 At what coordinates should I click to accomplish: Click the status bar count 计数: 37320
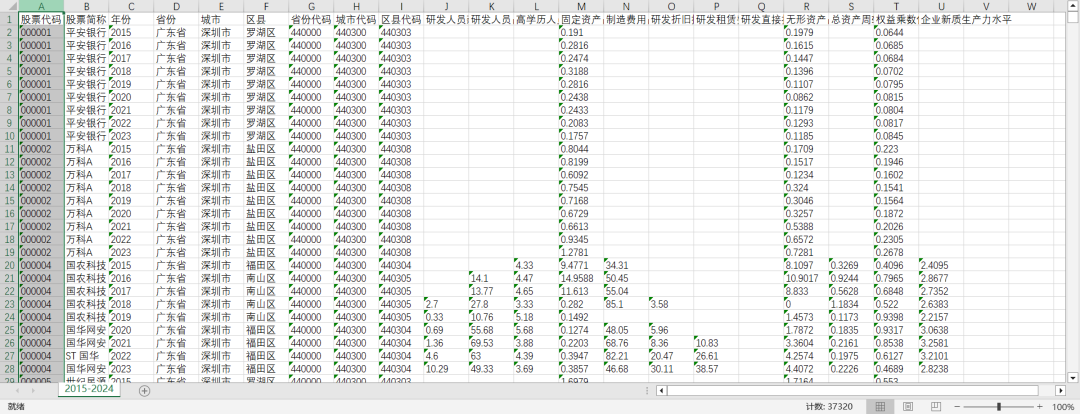pyautogui.click(x=829, y=407)
